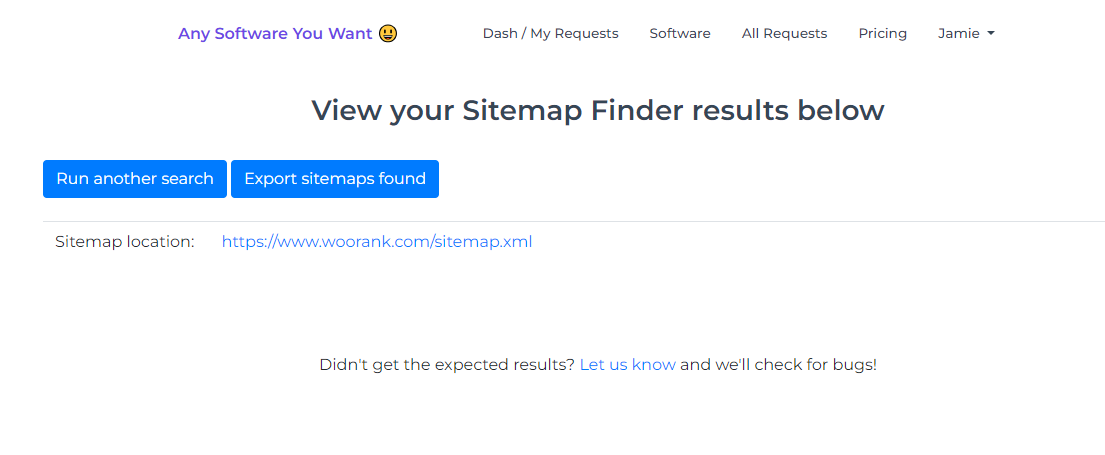Open the Jamie account dropdown
1105x455 pixels.
pos(966,33)
